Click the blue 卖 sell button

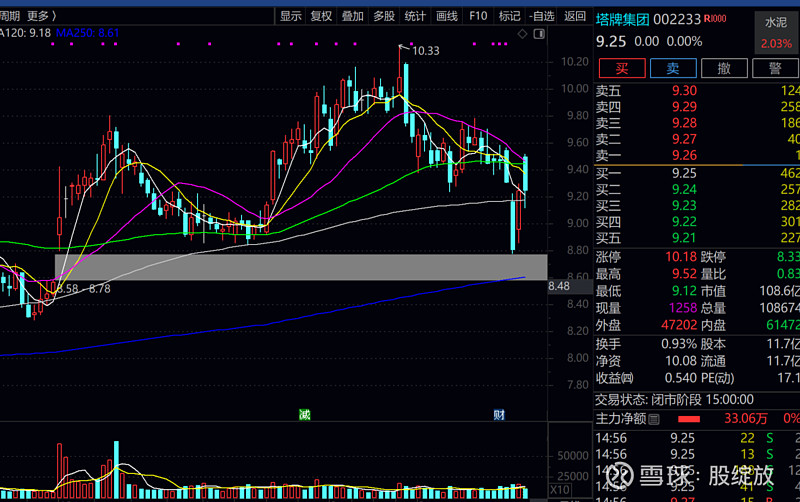coord(673,68)
